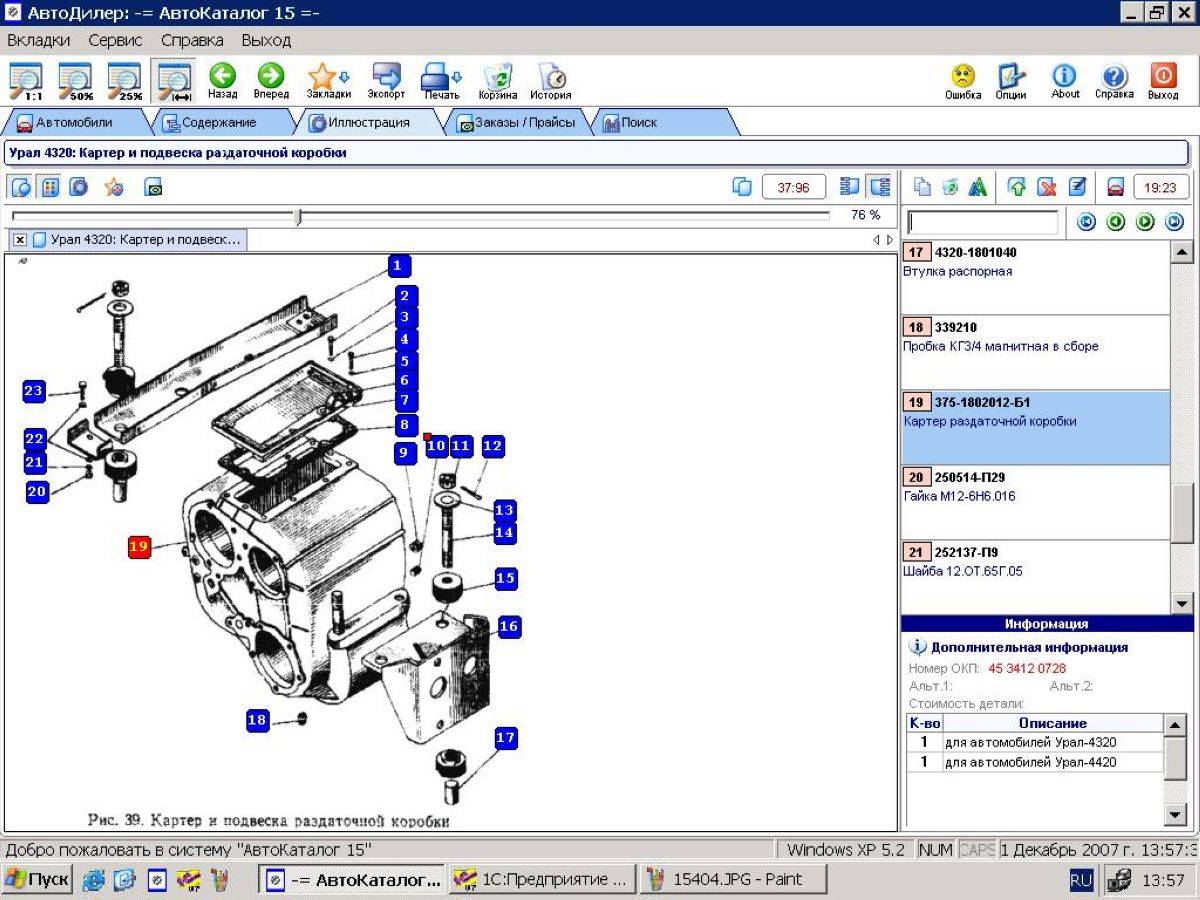The width and height of the screenshot is (1200, 900).
Task: Click the star bookmark icon above illustration
Action: pyautogui.click(x=114, y=187)
